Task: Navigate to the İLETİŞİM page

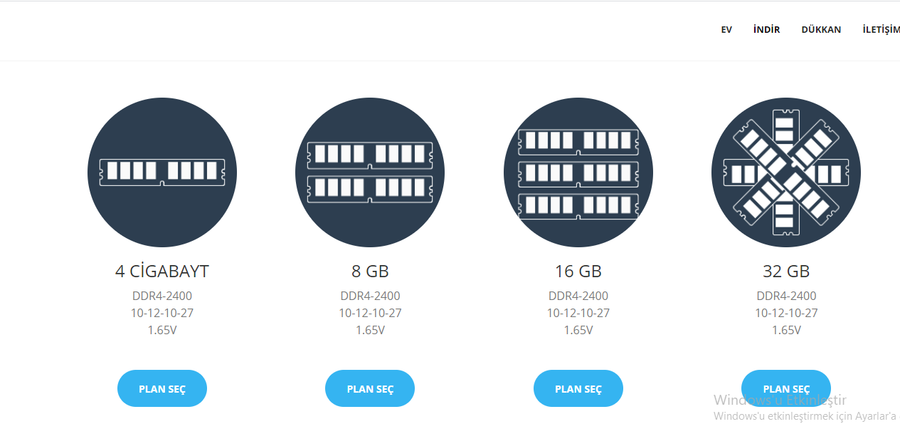Action: tap(880, 30)
